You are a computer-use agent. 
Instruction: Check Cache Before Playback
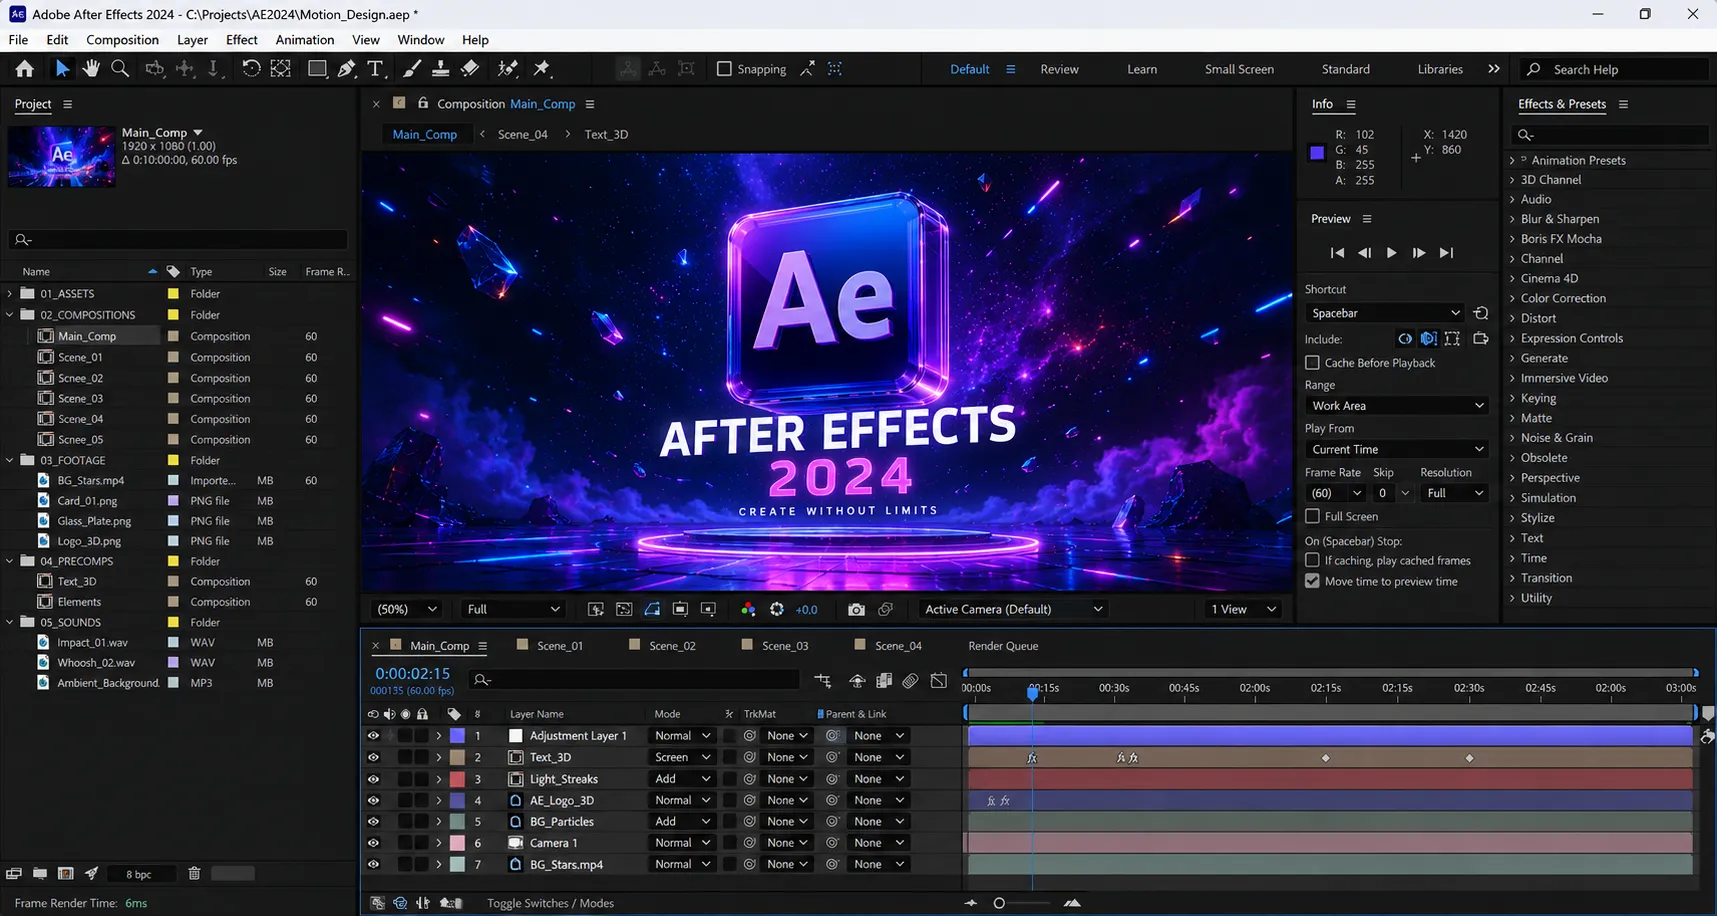point(1312,362)
